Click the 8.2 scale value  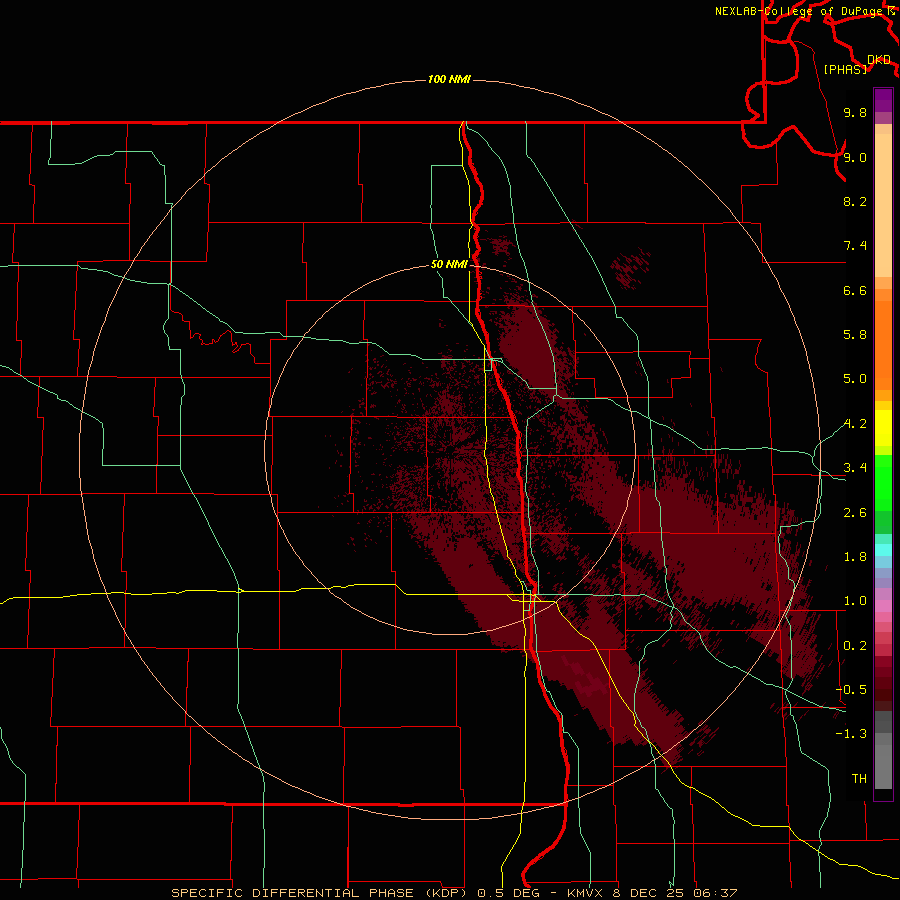pos(855,201)
